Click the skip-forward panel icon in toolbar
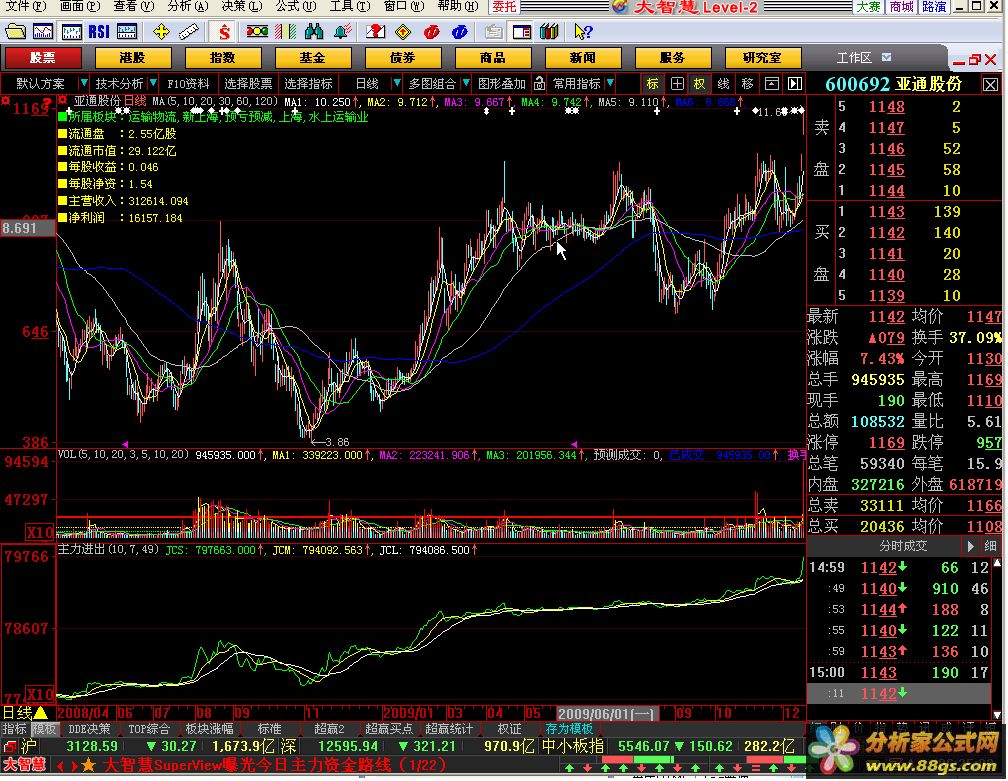Screen dimensions: 1008x781 point(795,84)
